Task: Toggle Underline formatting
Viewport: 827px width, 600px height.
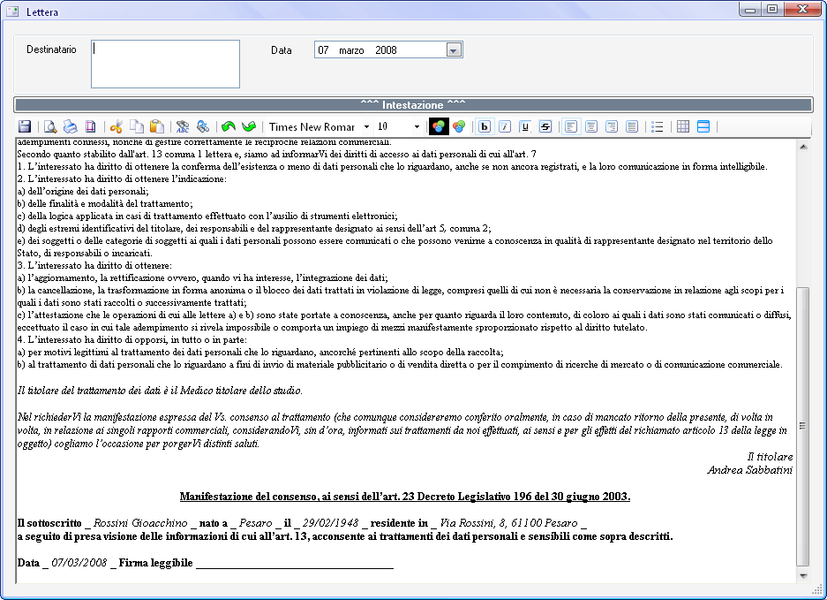Action: point(525,127)
